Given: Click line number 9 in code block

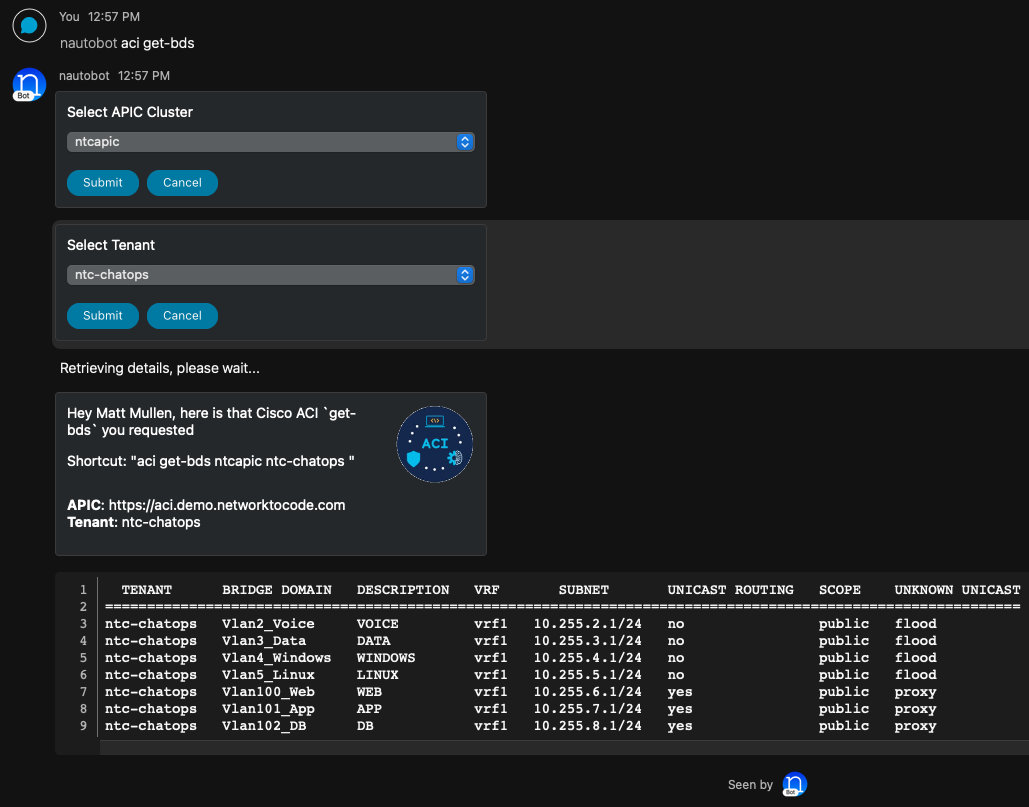Looking at the screenshot, I should click(83, 726).
